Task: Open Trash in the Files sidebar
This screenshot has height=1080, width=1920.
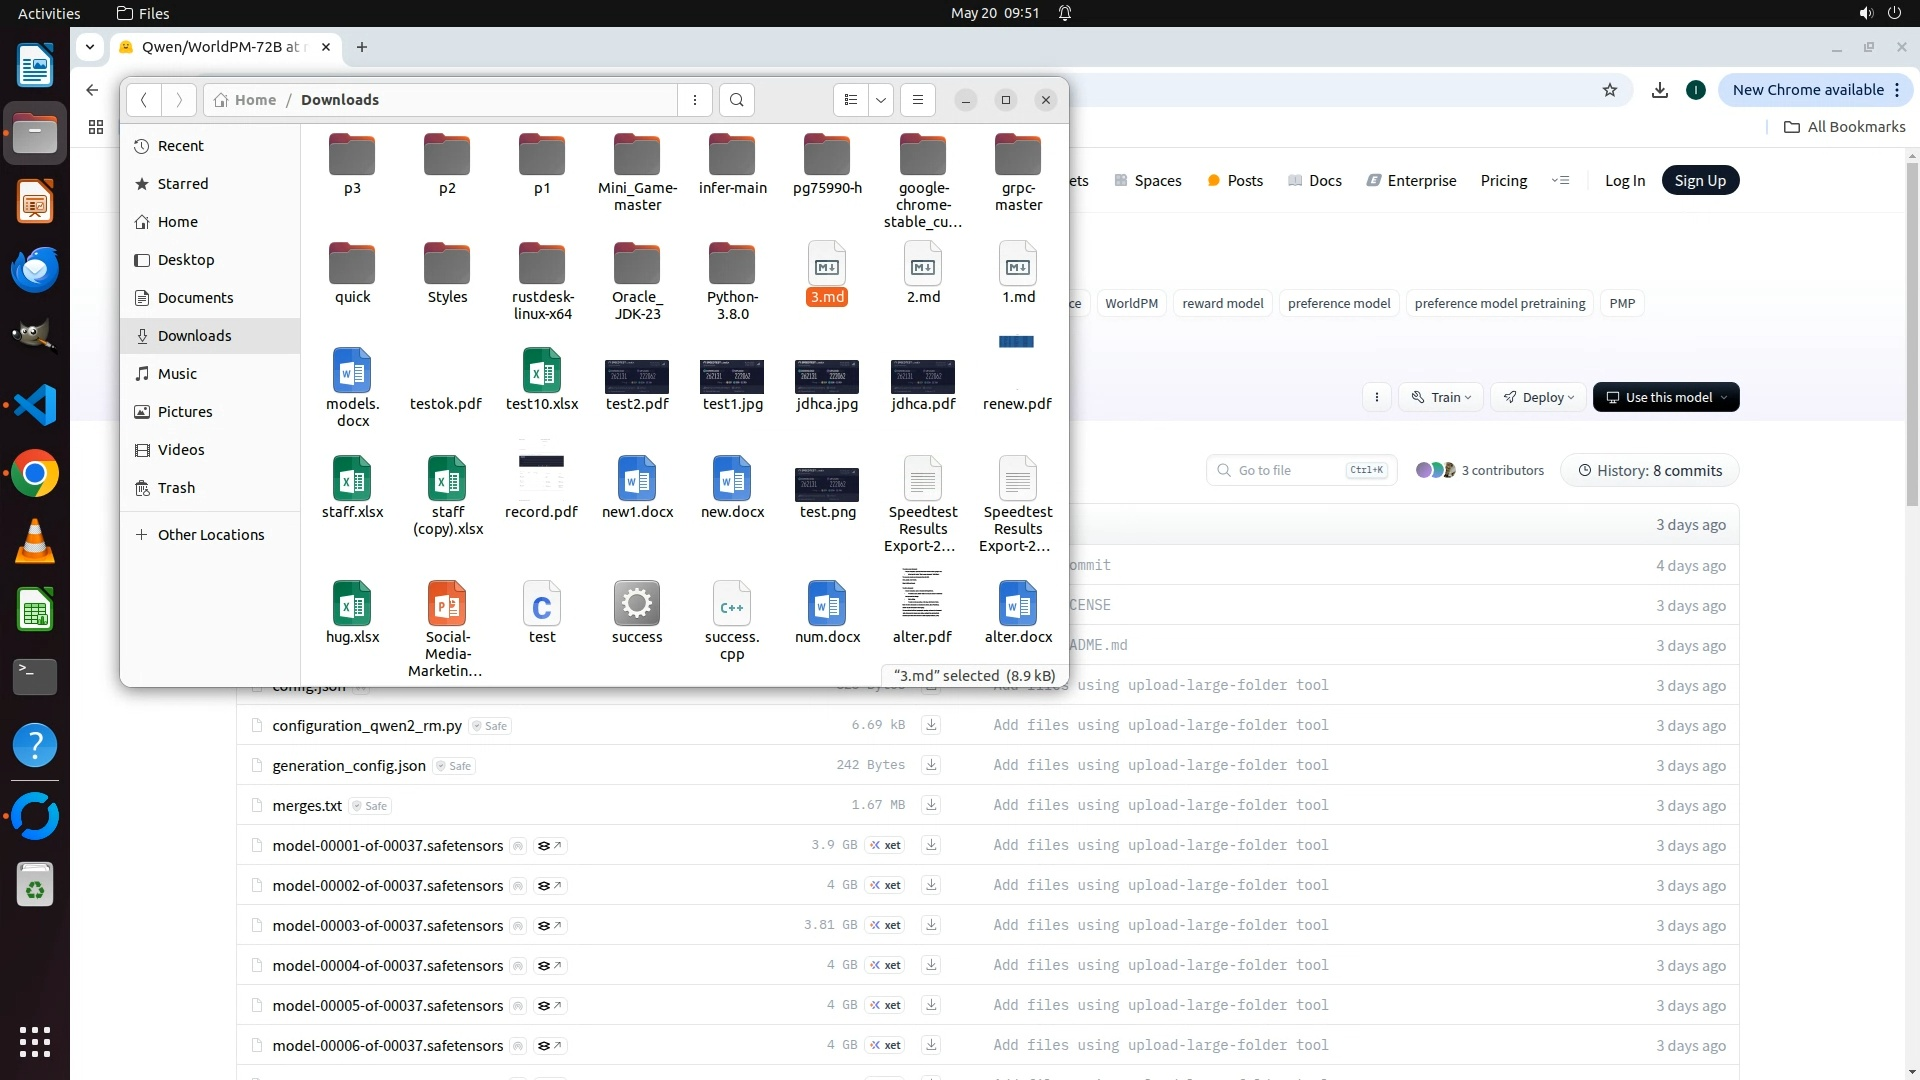Action: click(176, 488)
